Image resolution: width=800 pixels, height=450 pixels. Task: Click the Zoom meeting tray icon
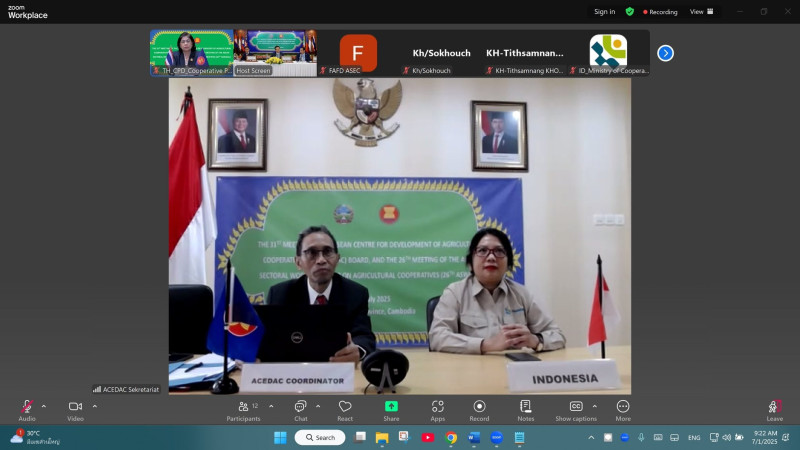pos(624,438)
